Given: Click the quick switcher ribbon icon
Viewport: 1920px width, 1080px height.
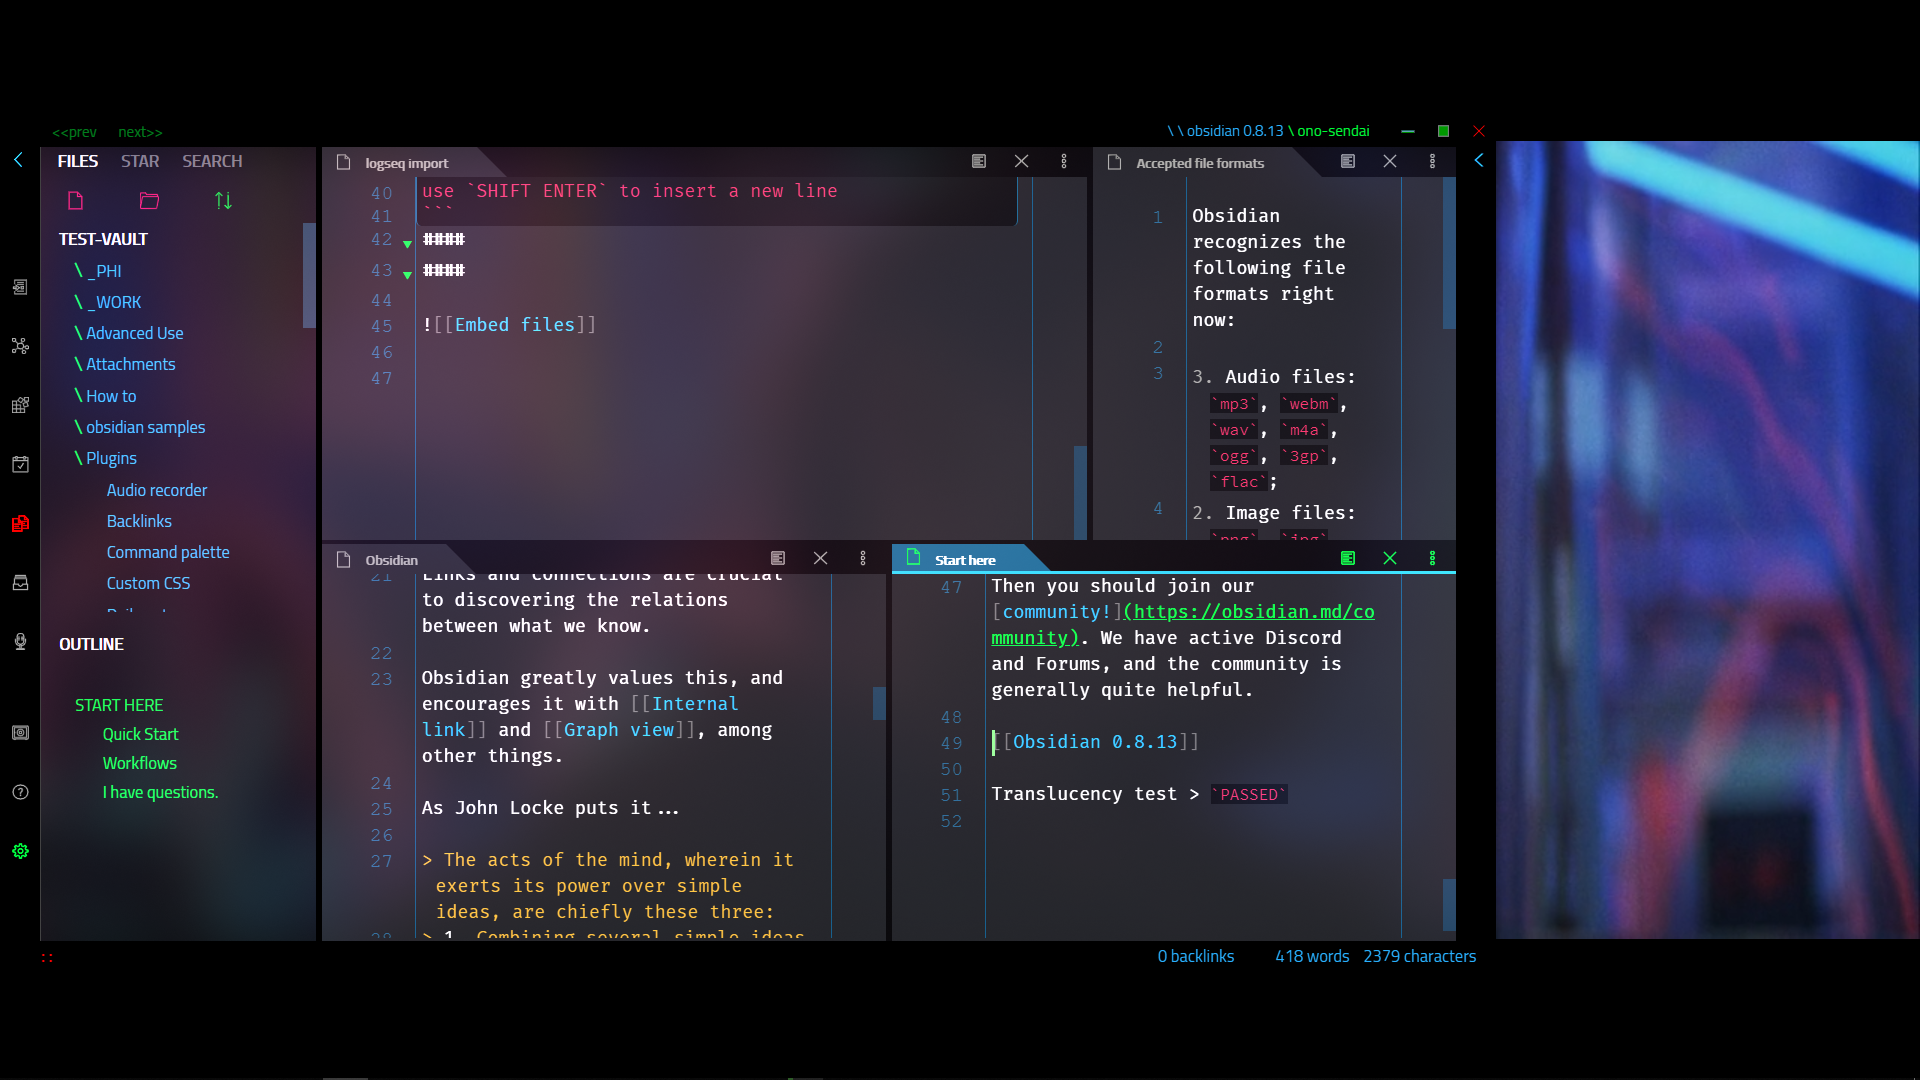Looking at the screenshot, I should click(x=20, y=287).
